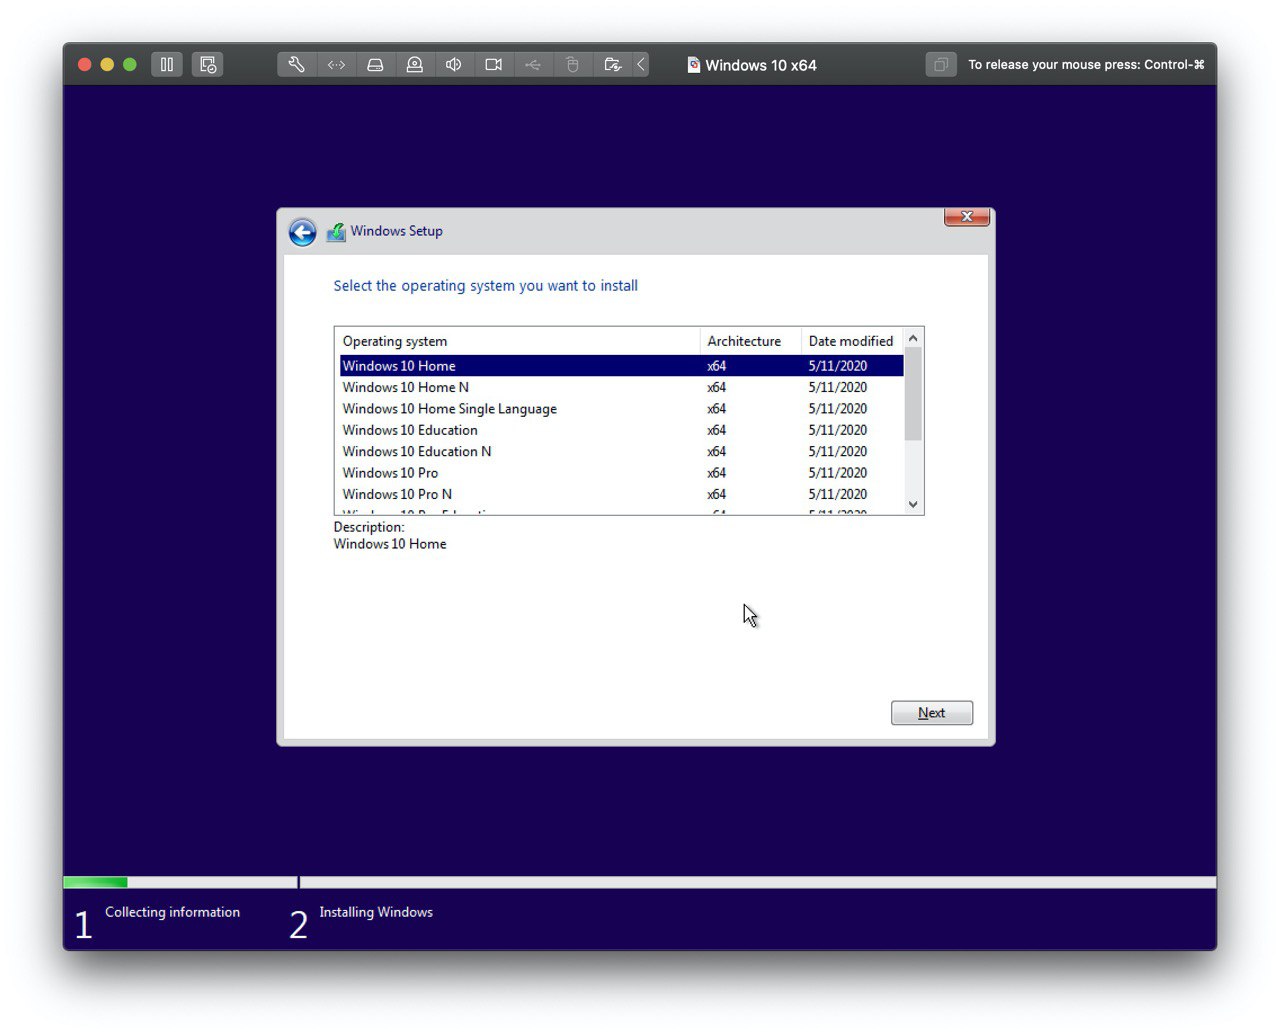Select Windows 10 Home row
The width and height of the screenshot is (1280, 1034).
click(x=621, y=366)
